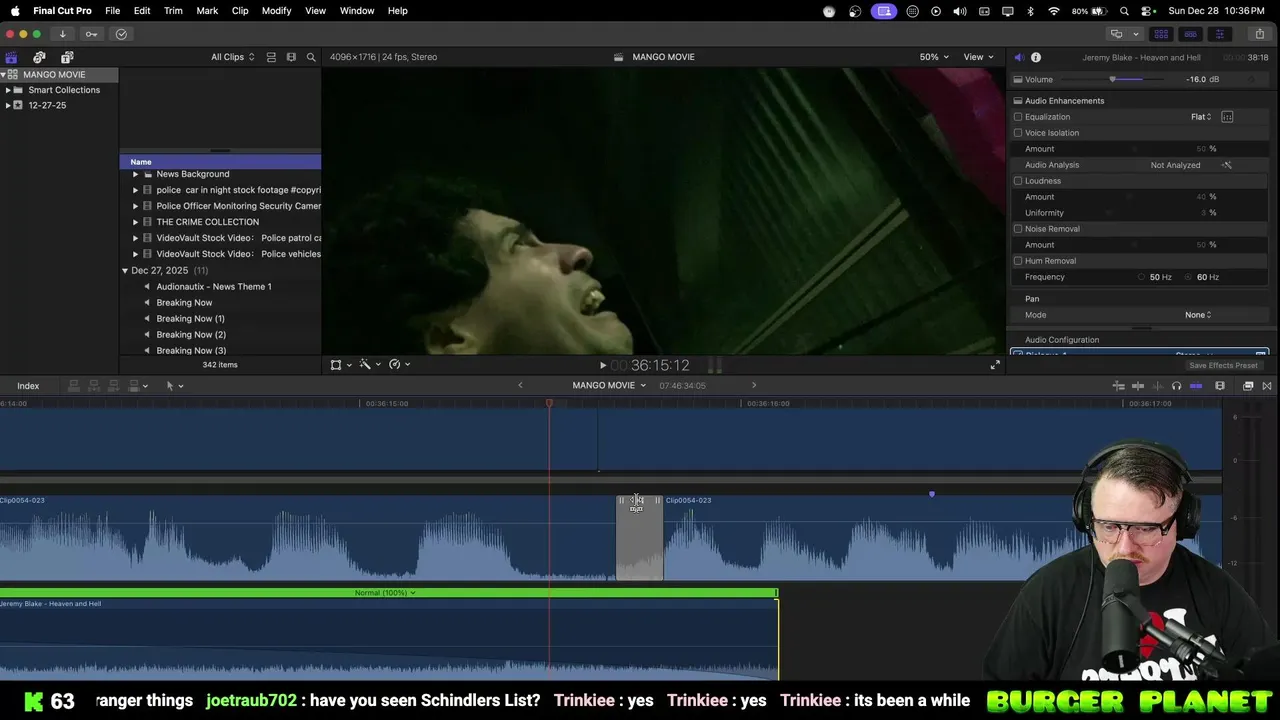Click the browser search magnifier icon
The image size is (1280, 720).
pos(311,57)
